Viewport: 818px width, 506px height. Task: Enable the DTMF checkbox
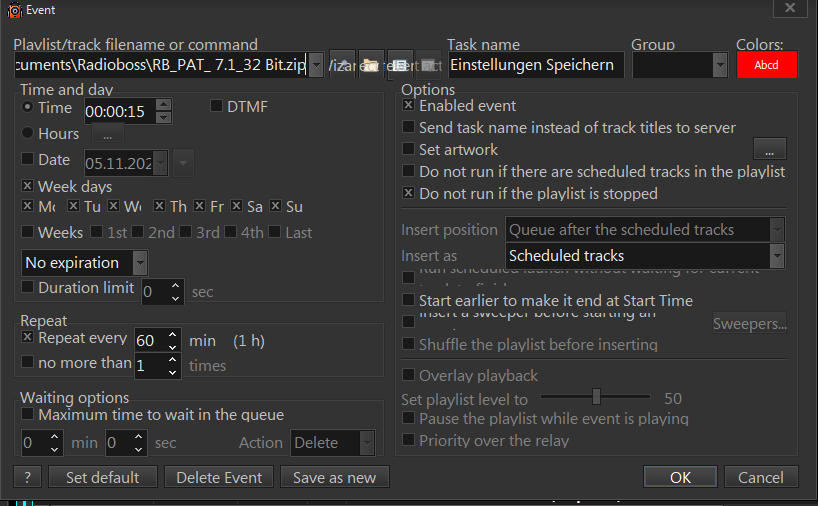[x=217, y=107]
